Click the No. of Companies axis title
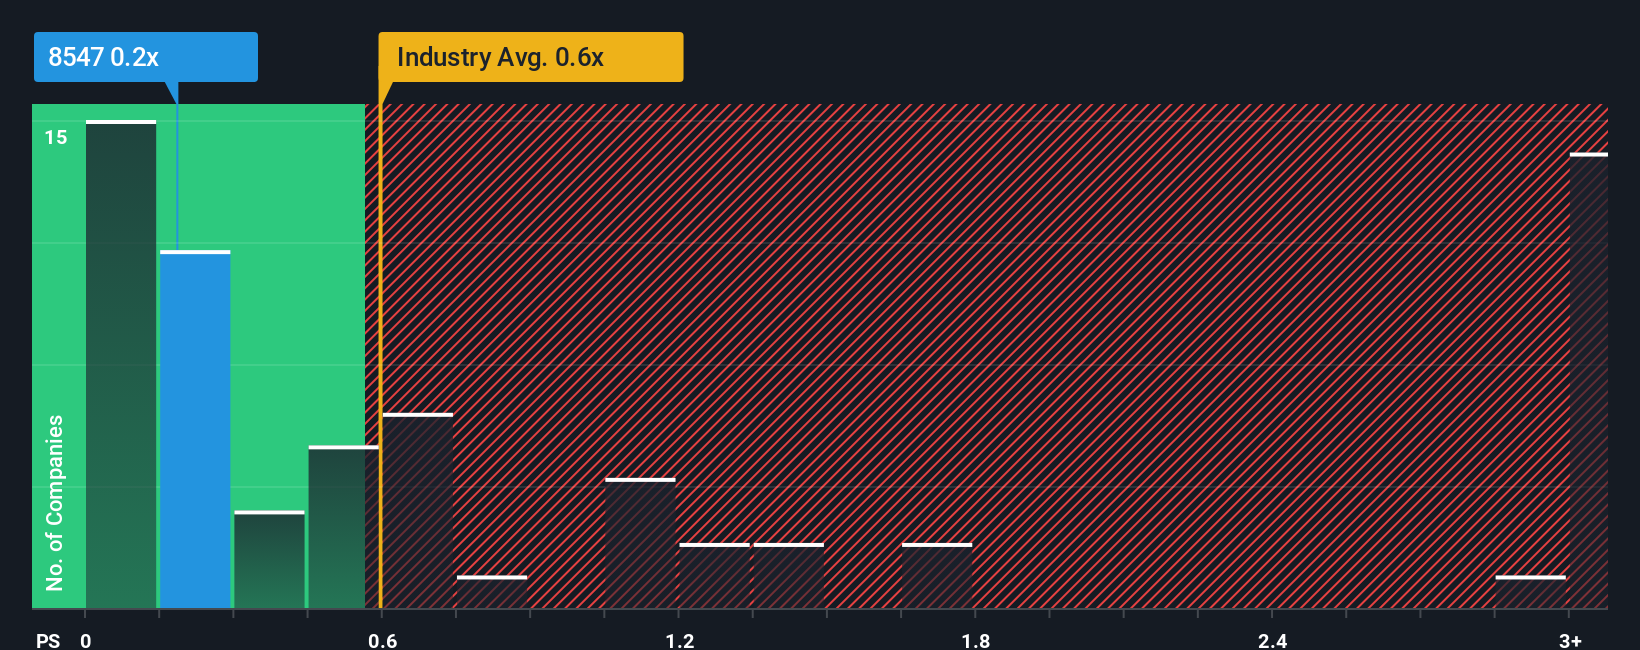 click(54, 502)
